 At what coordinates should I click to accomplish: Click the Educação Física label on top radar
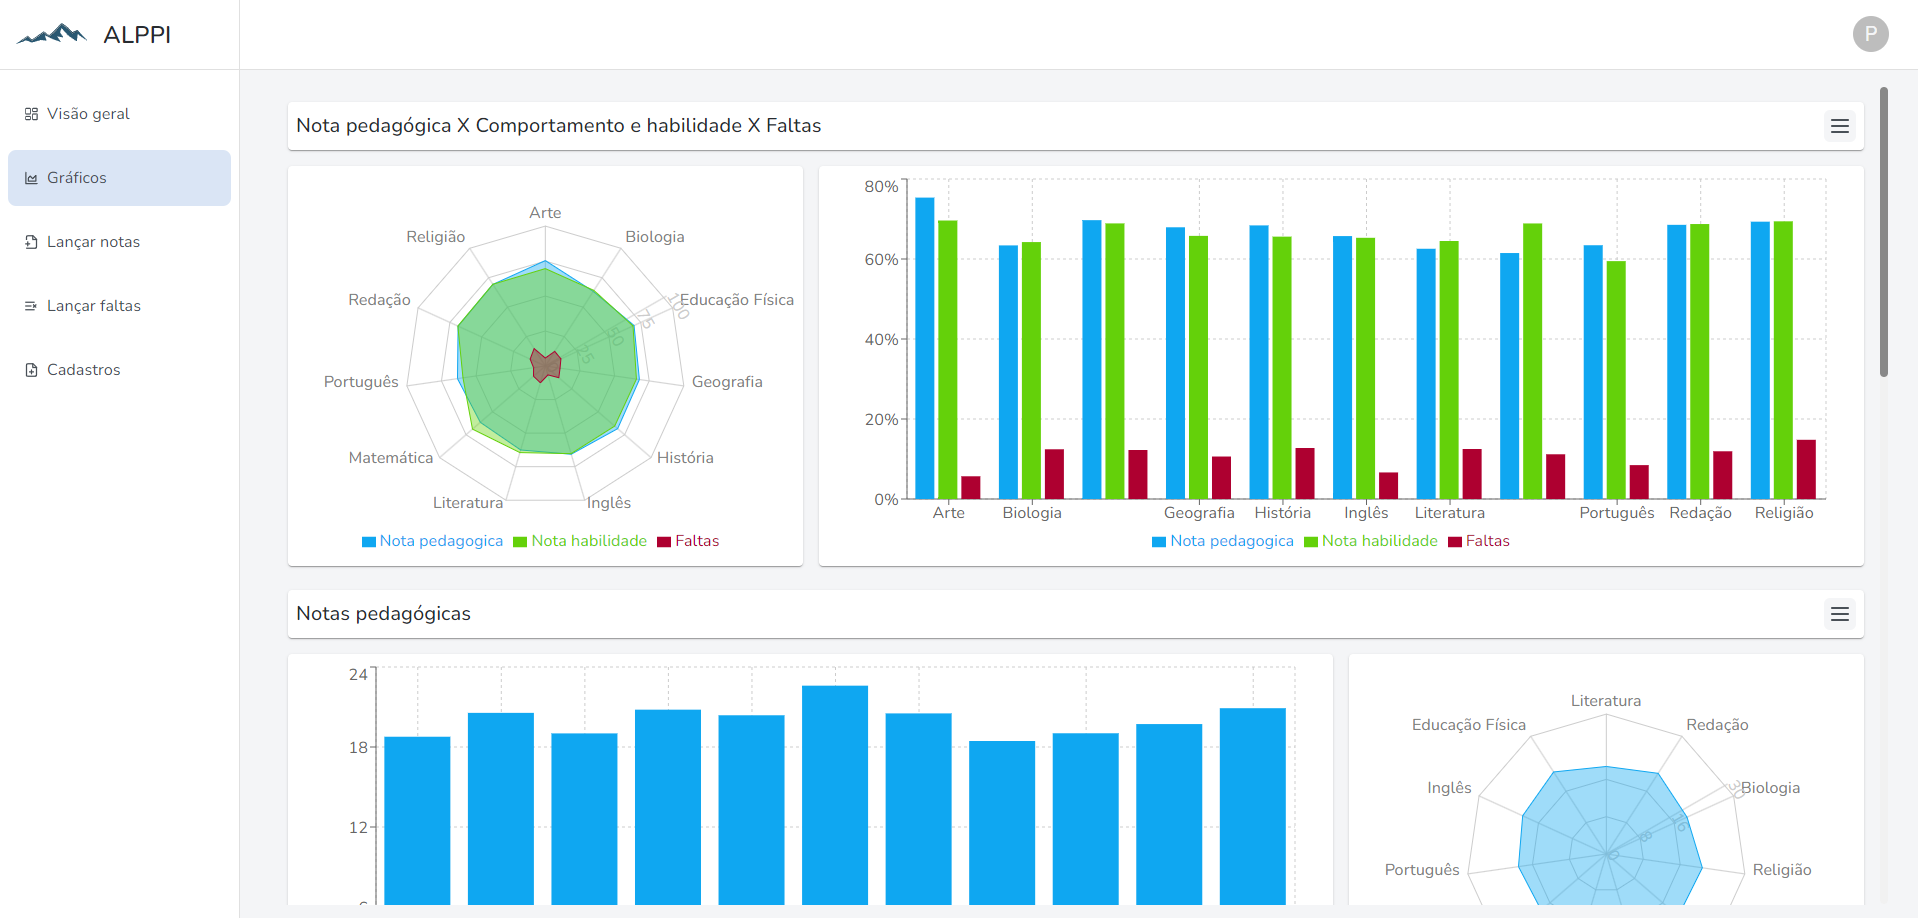(x=737, y=300)
